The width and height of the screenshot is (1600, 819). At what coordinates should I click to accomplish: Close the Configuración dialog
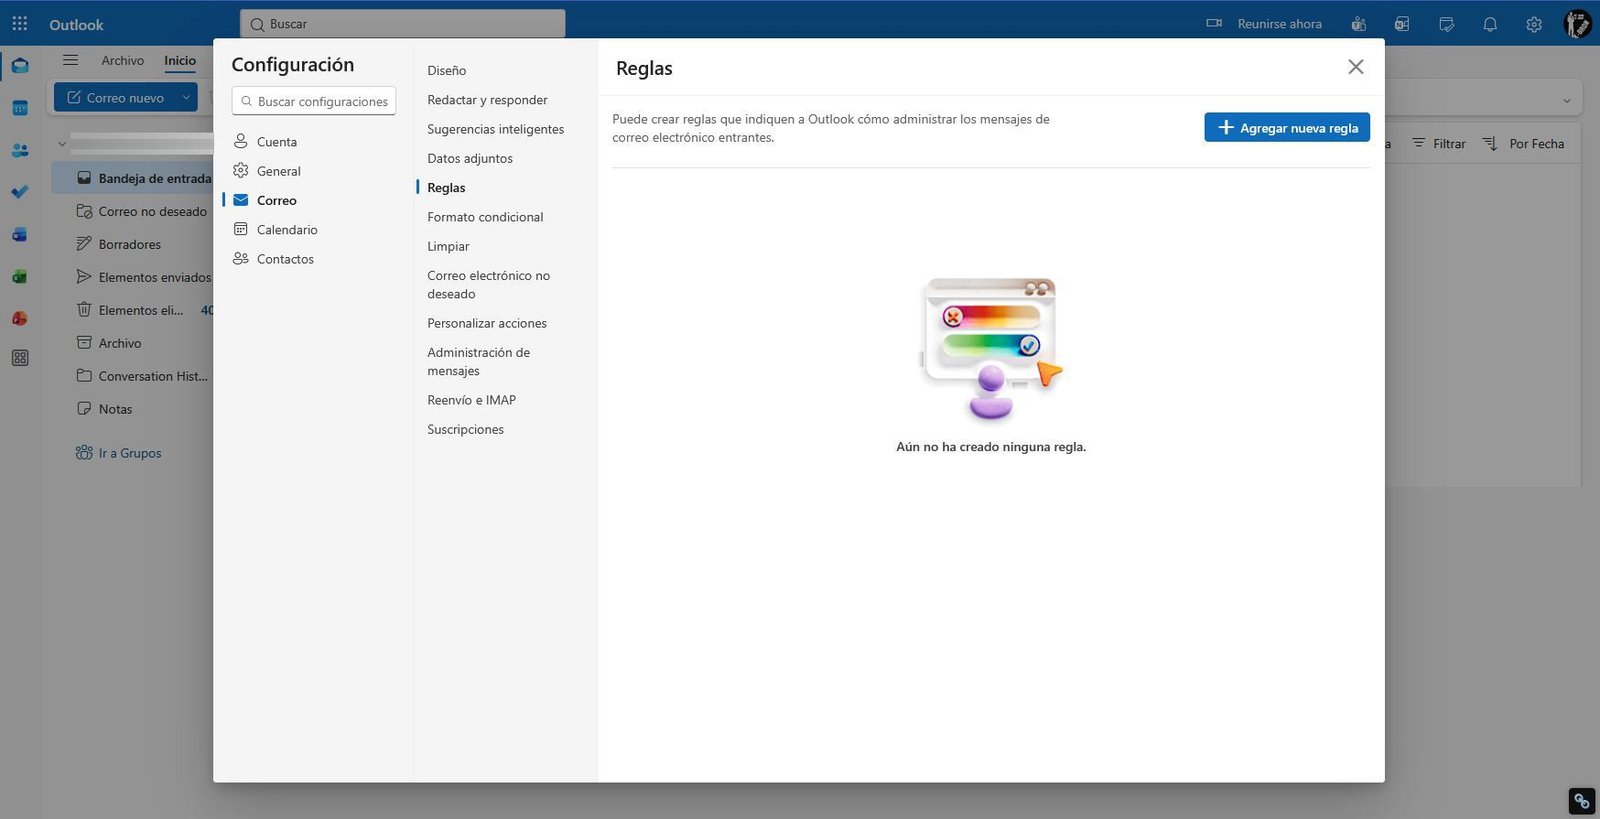pyautogui.click(x=1355, y=67)
